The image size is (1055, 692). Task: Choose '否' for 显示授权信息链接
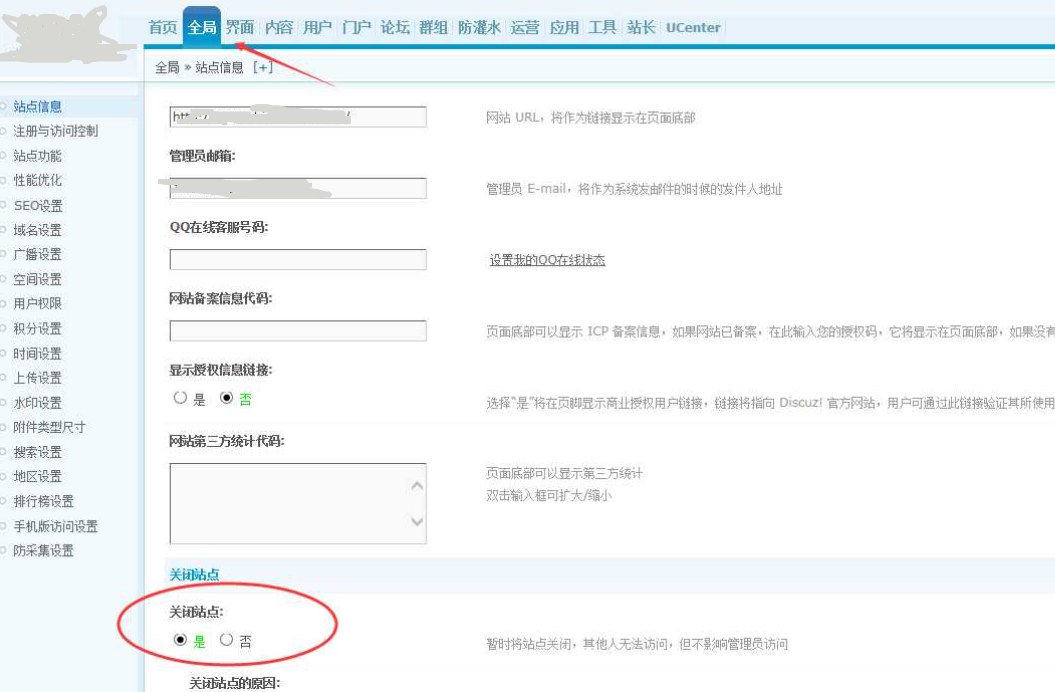point(227,398)
